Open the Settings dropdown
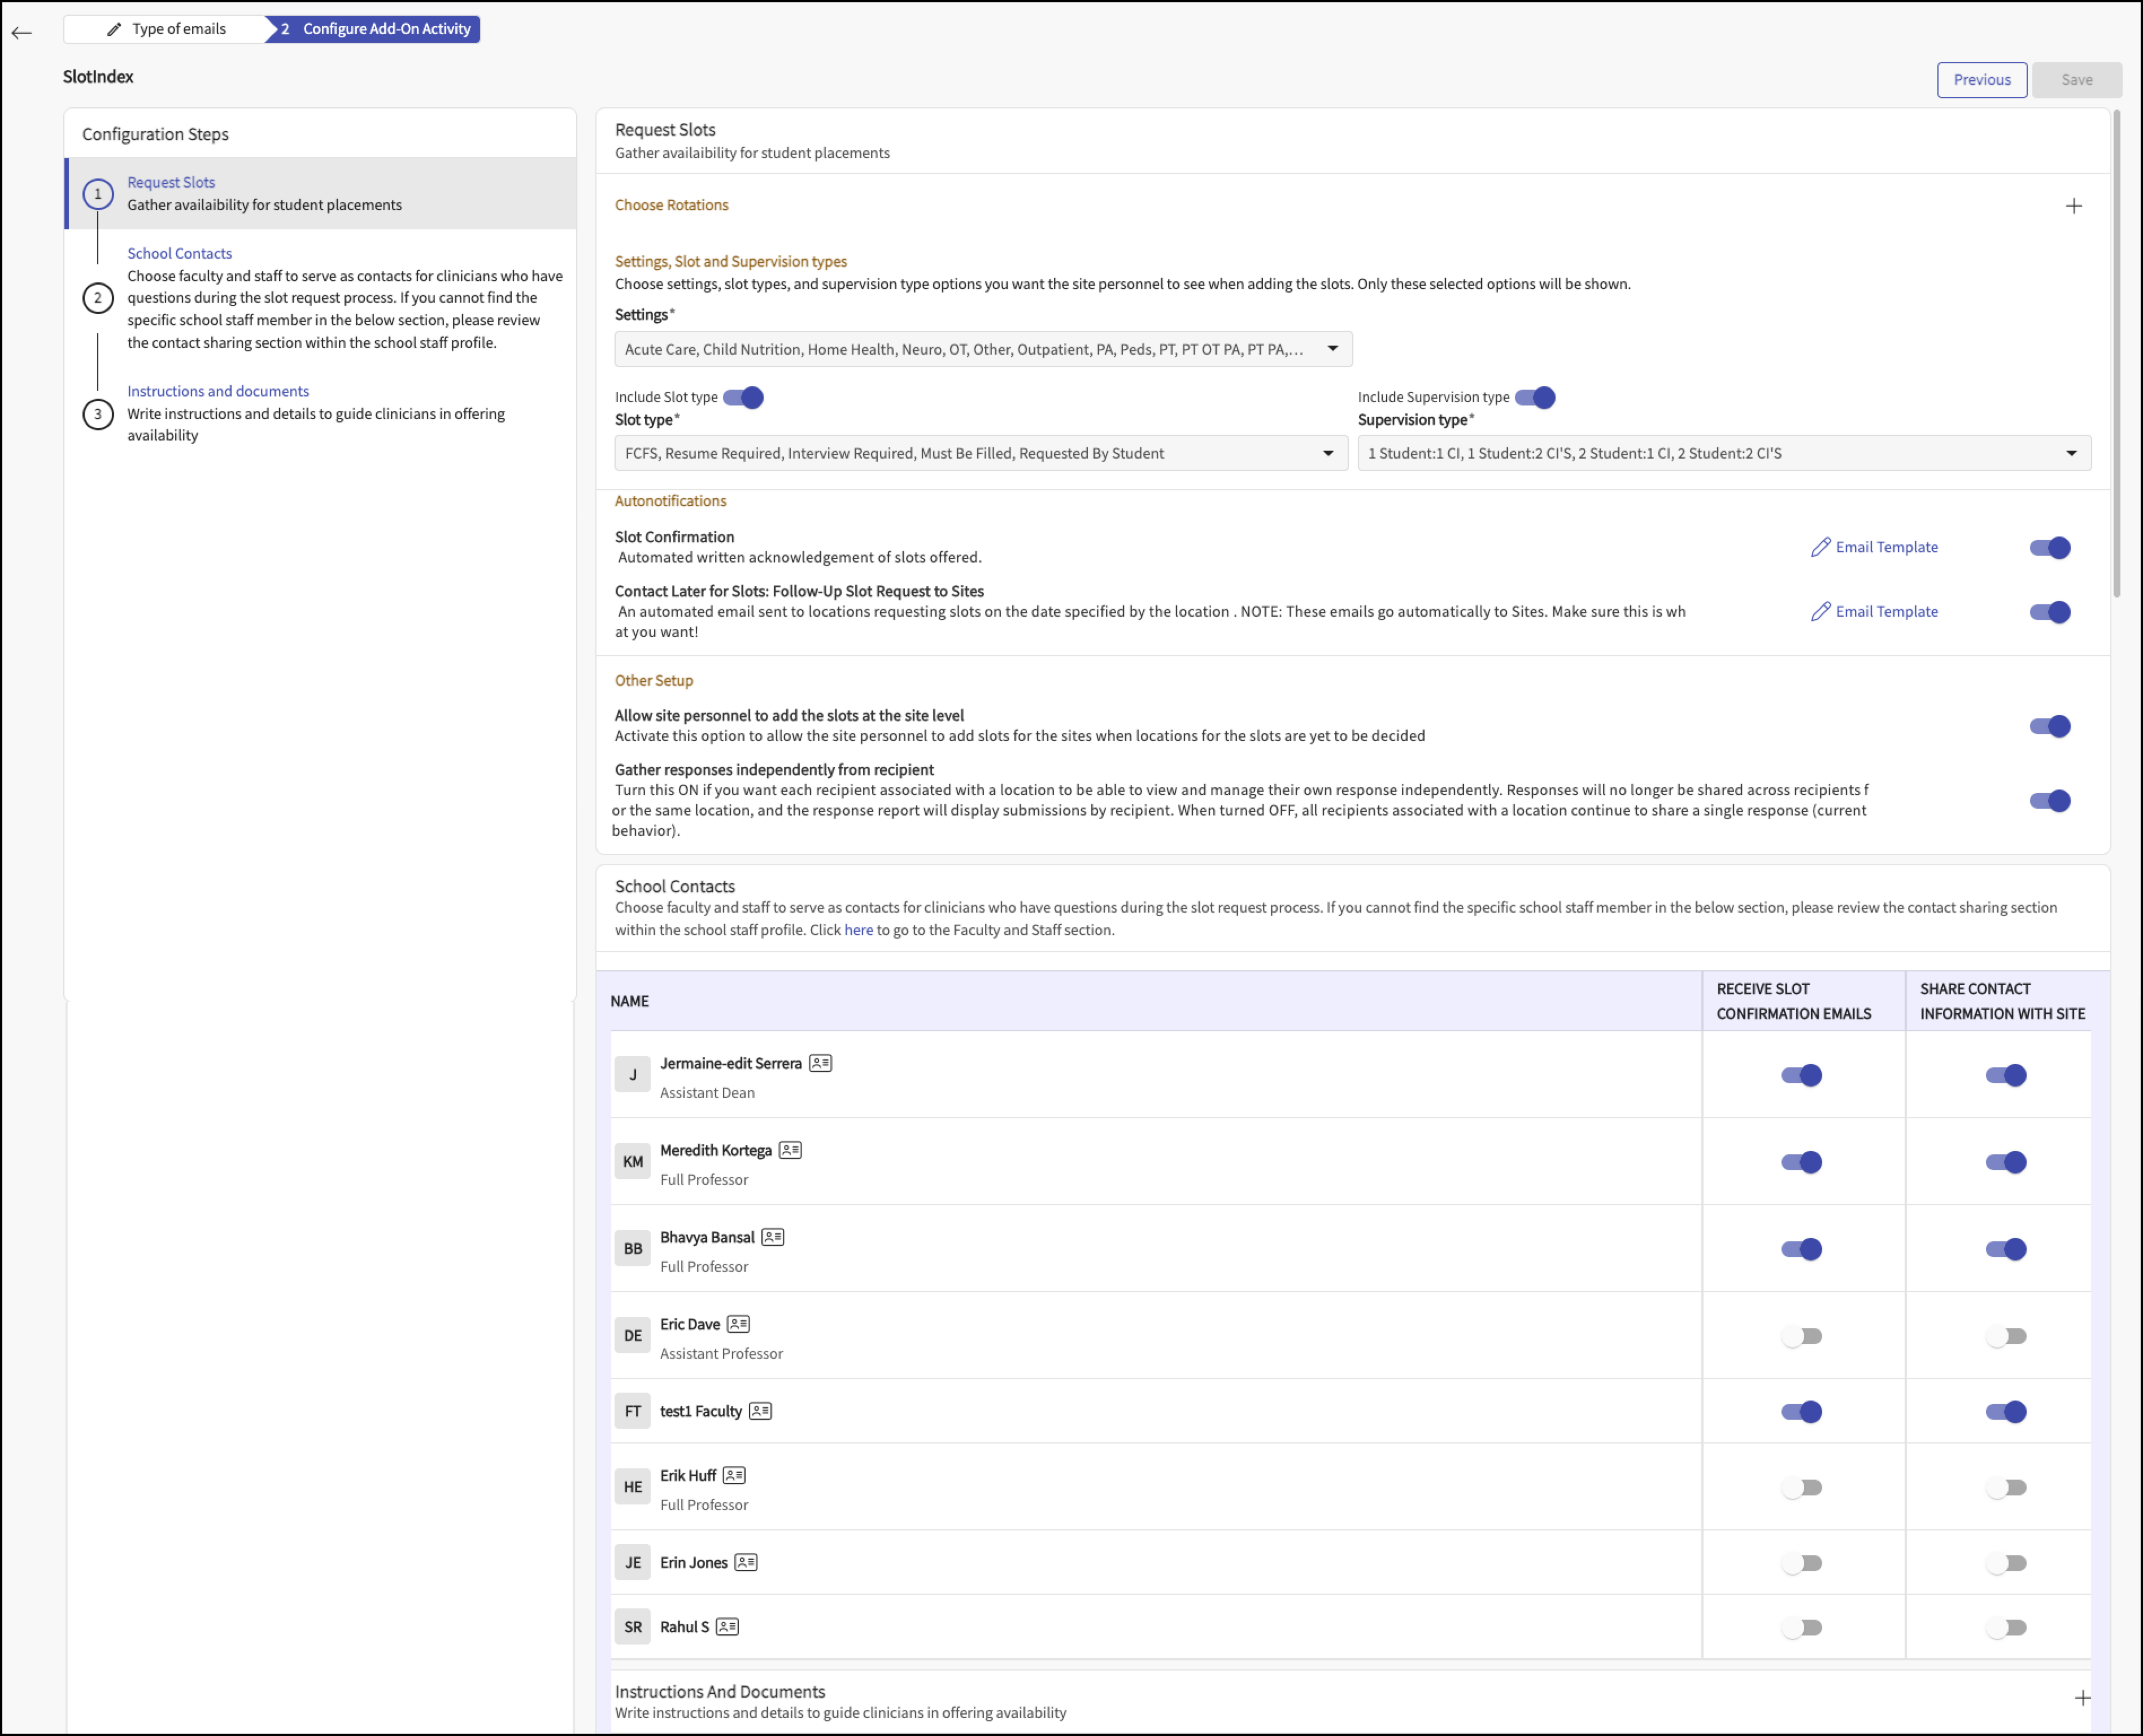Screen dimensions: 2143x1736 click(983, 349)
